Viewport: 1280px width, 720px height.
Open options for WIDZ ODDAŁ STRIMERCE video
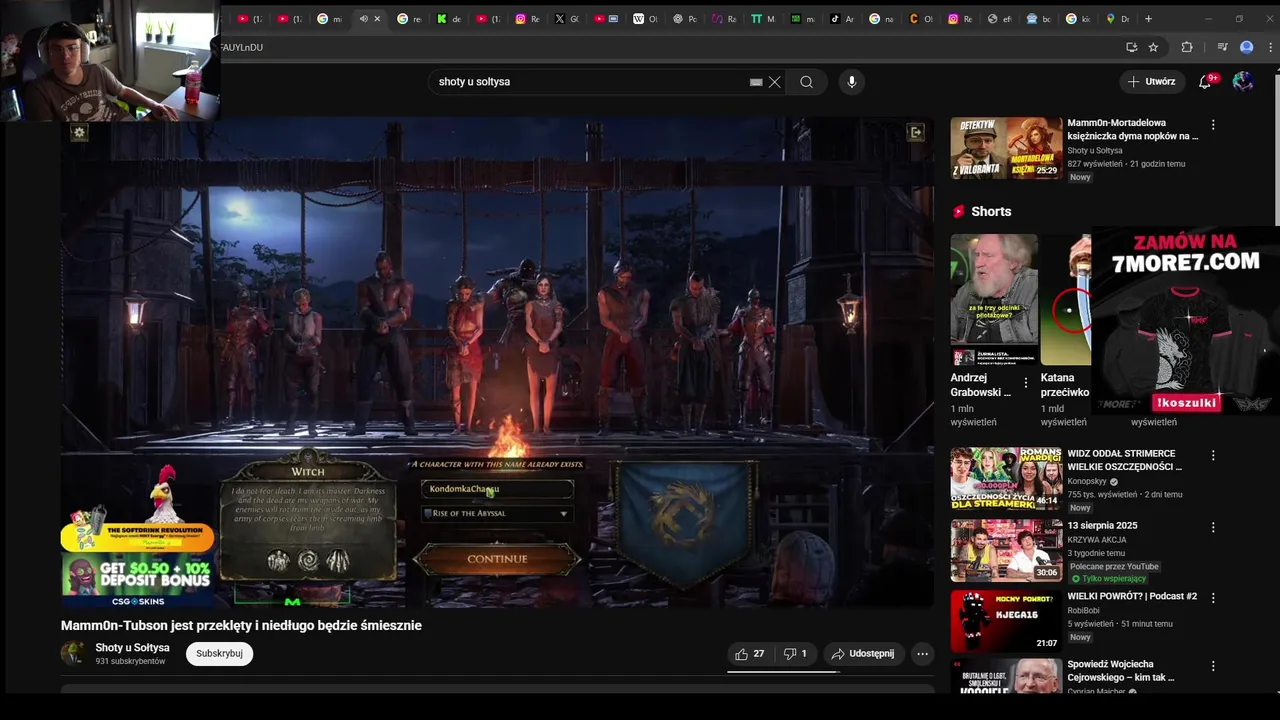[x=1213, y=455]
